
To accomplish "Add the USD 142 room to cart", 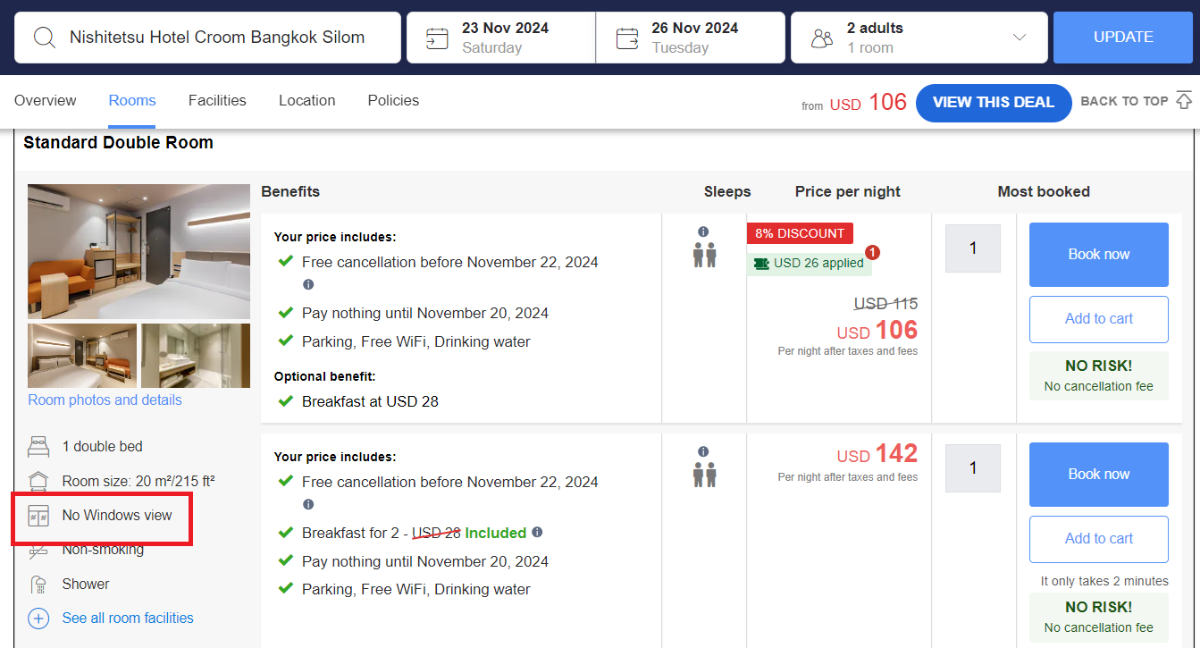I will (1098, 538).
